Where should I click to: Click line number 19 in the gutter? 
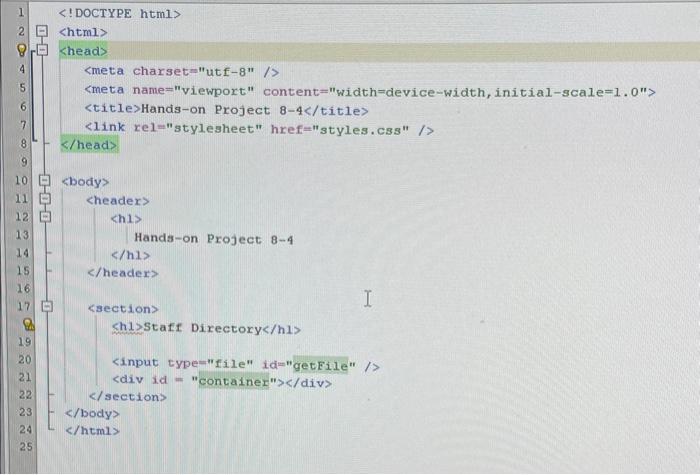pos(24,342)
